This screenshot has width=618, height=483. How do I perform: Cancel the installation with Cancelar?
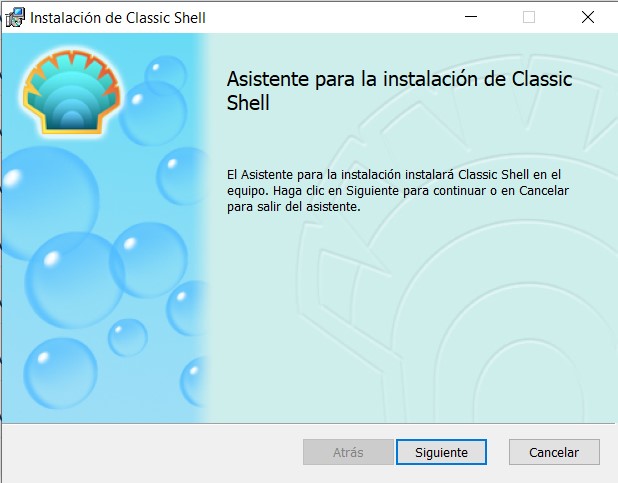click(554, 452)
